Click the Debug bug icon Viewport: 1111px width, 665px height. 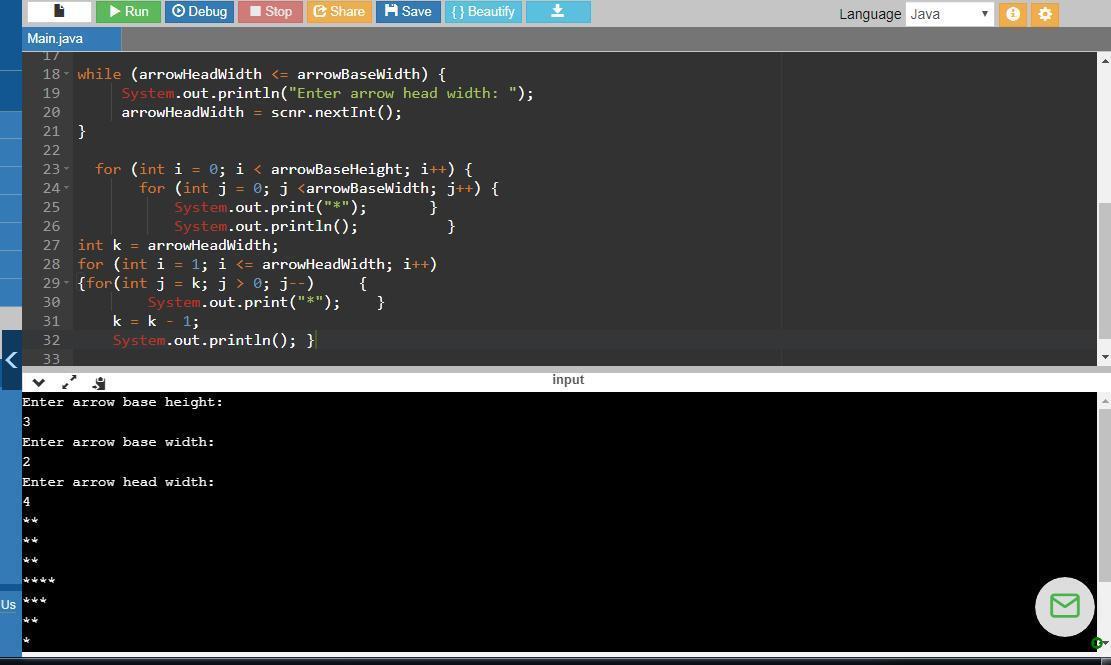[198, 11]
